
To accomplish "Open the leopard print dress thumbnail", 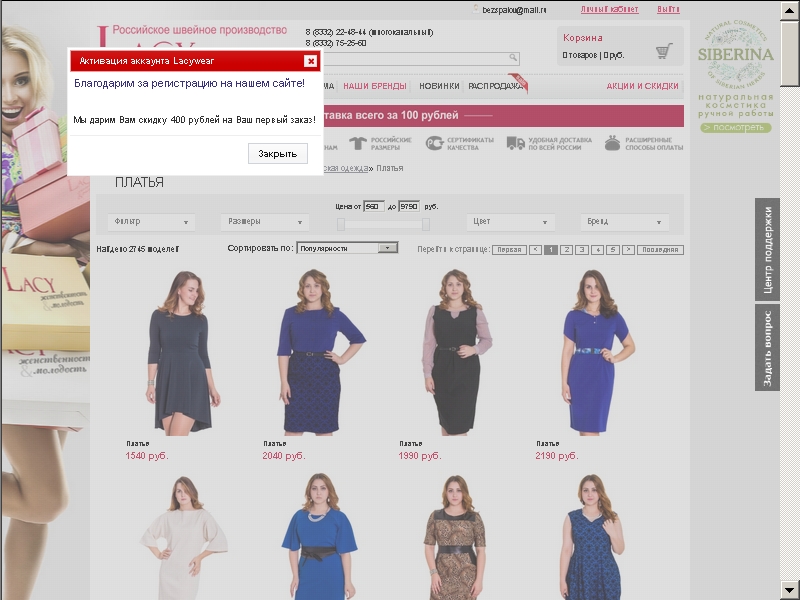I will [x=454, y=538].
